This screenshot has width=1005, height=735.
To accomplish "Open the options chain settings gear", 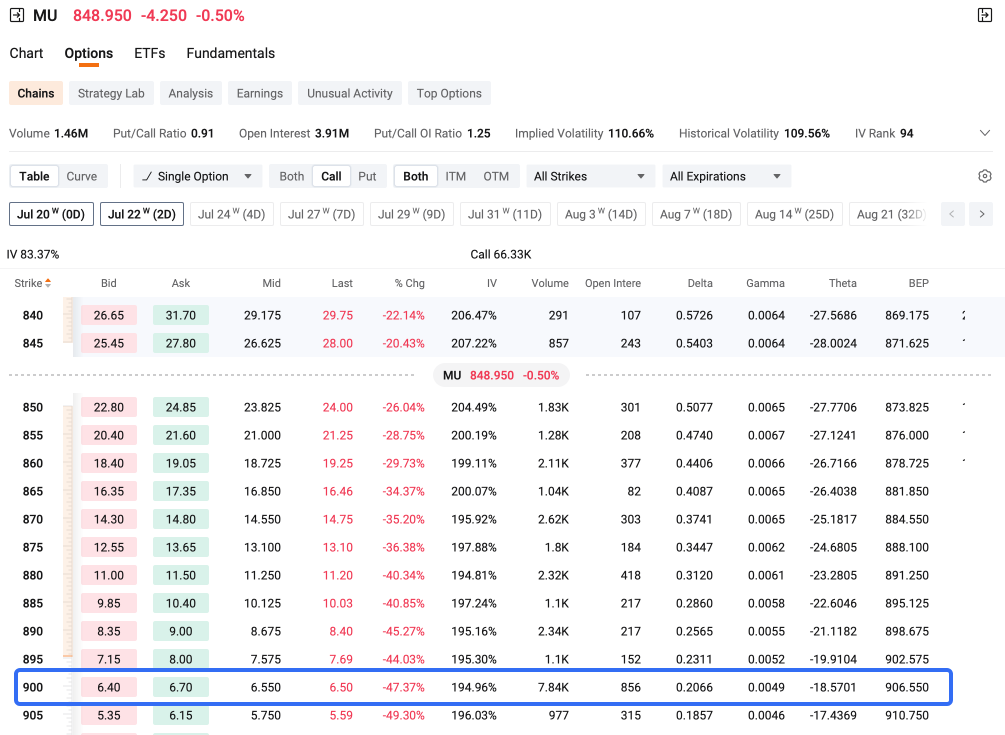I will 985,176.
